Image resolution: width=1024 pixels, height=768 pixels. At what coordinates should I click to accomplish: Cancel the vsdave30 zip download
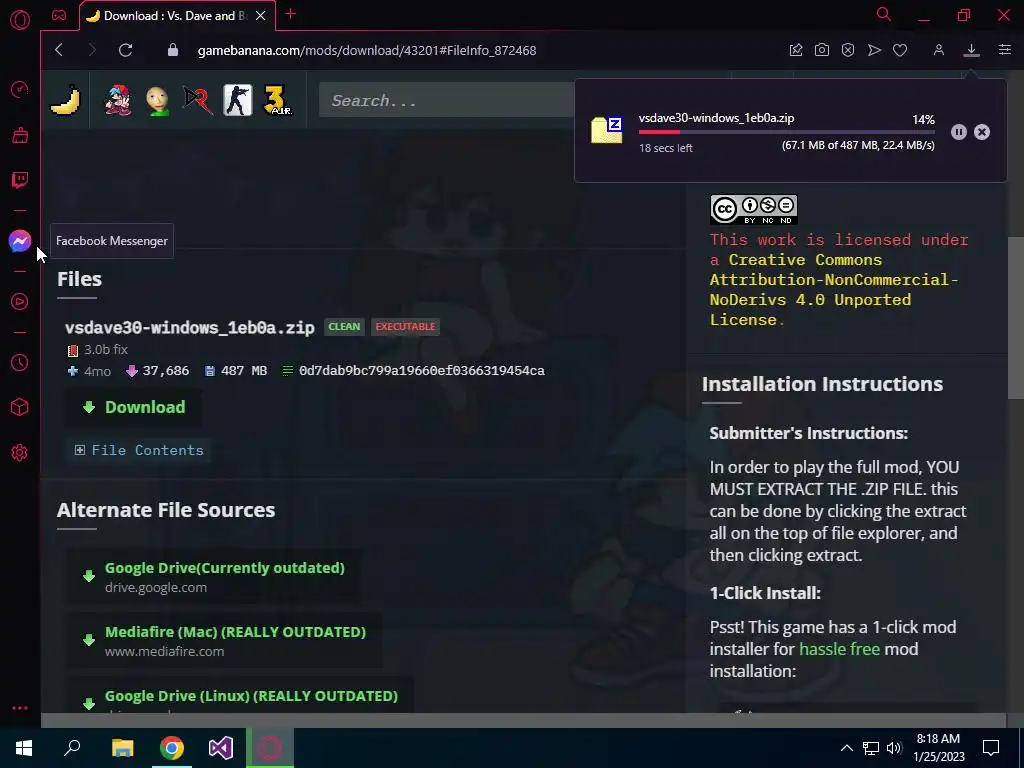coord(982,132)
